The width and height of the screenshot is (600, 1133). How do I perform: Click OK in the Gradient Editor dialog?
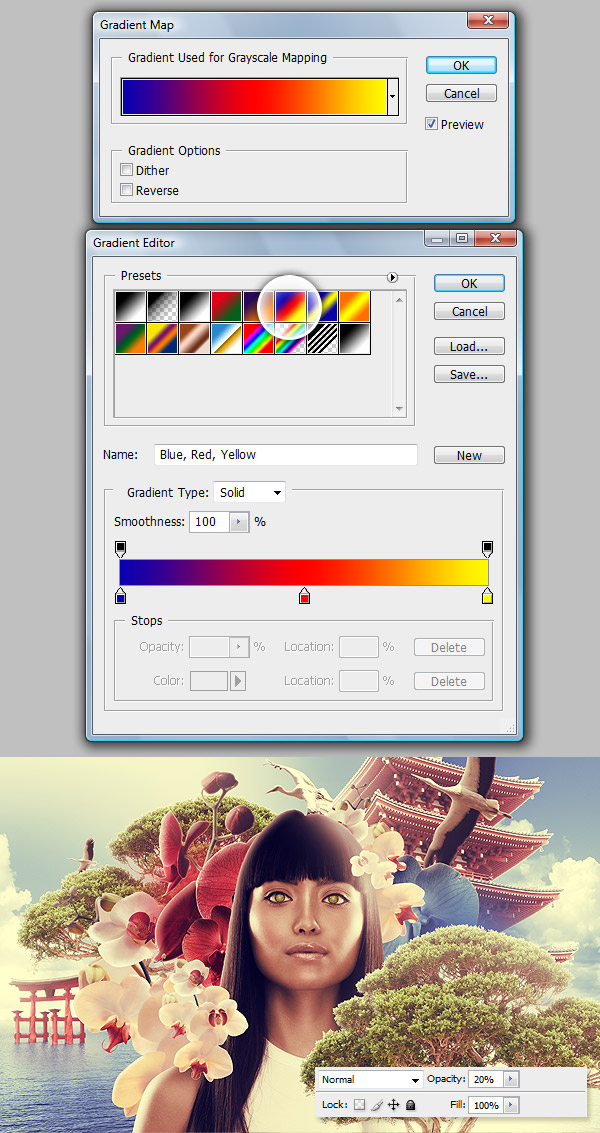469,283
